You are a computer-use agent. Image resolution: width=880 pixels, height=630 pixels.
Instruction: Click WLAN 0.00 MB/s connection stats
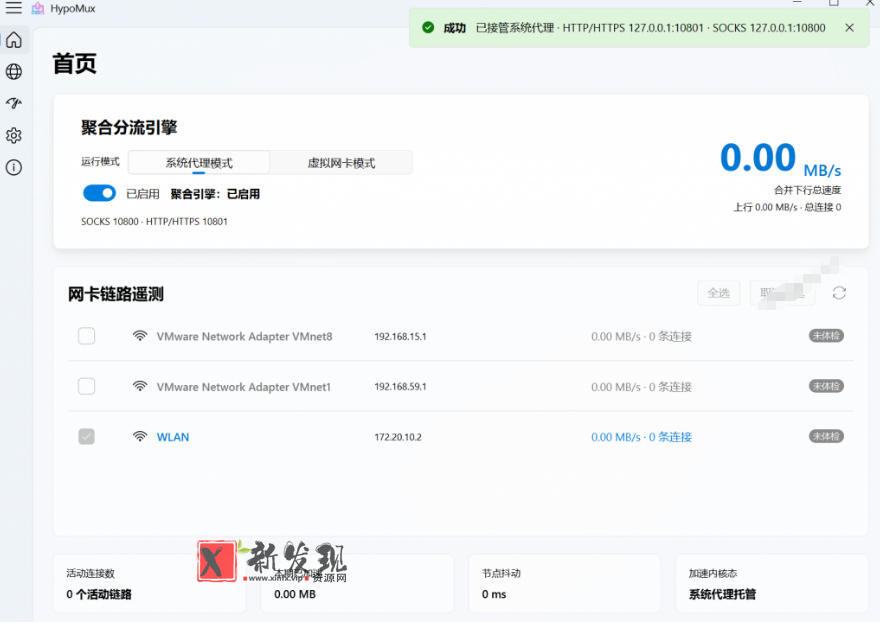[x=641, y=437]
